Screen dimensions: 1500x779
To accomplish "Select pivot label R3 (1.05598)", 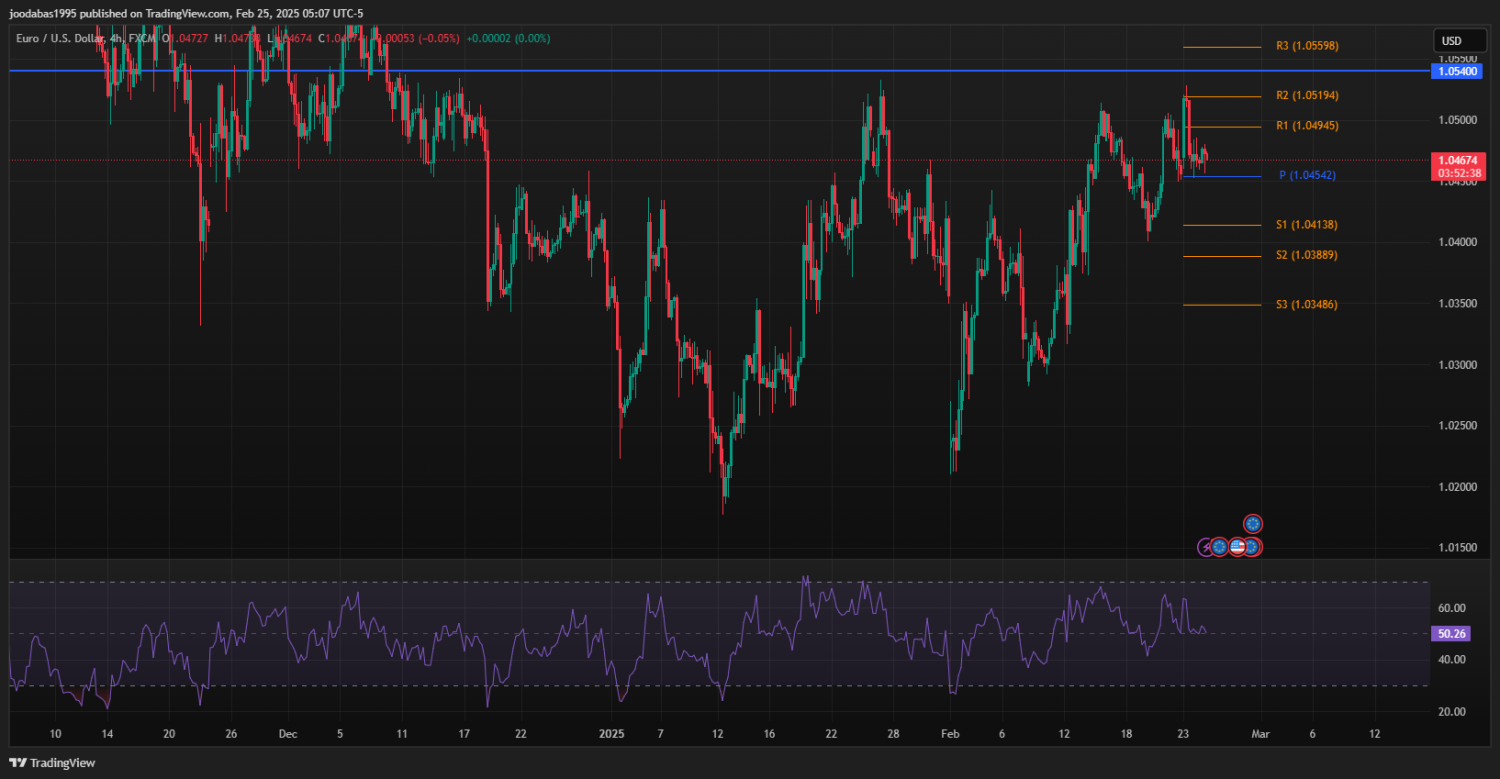I will click(x=1307, y=46).
